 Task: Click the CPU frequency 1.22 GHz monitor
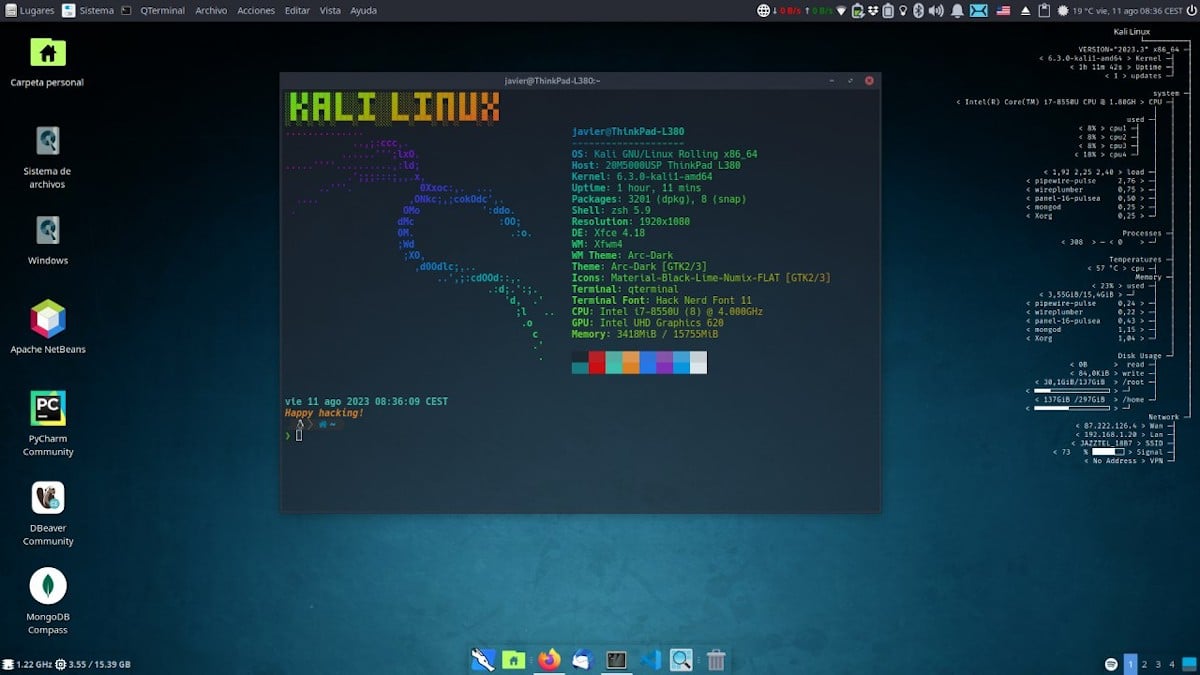27,664
